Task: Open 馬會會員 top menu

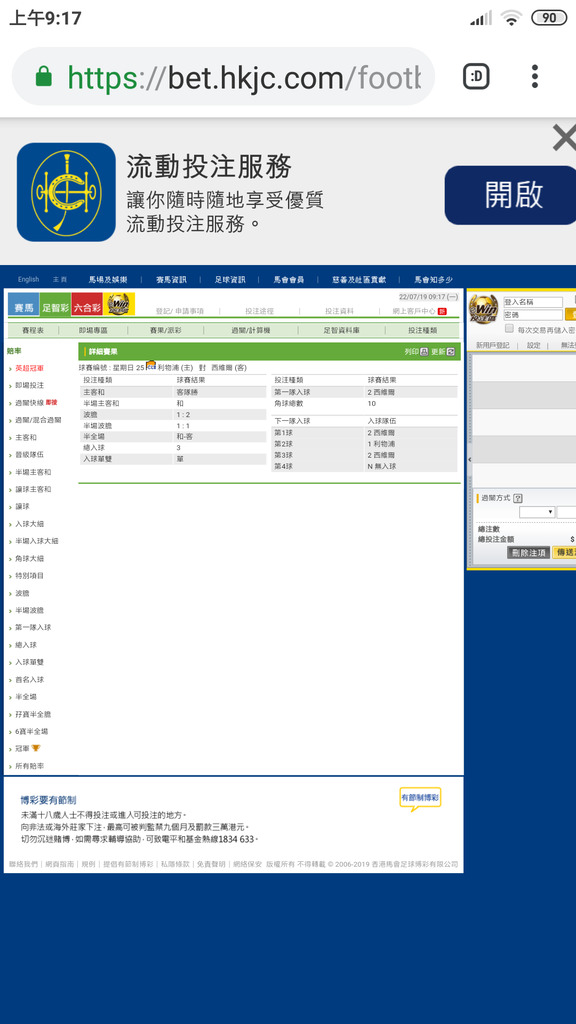Action: (x=289, y=280)
